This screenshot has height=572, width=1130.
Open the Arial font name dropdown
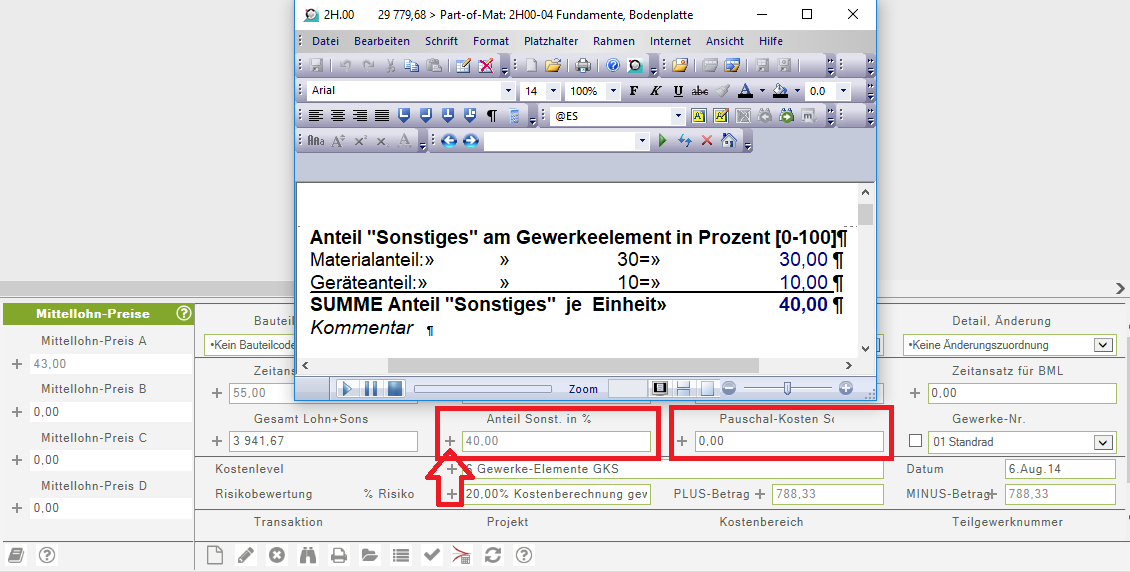(507, 91)
